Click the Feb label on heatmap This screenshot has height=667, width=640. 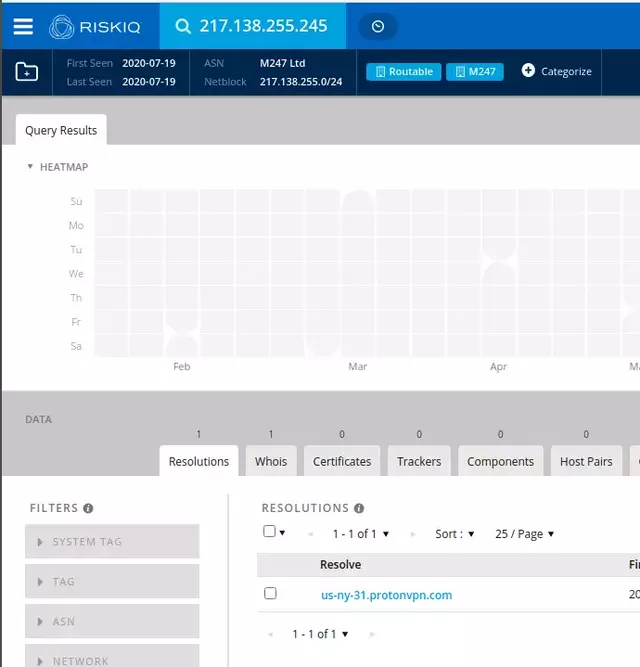tap(182, 366)
